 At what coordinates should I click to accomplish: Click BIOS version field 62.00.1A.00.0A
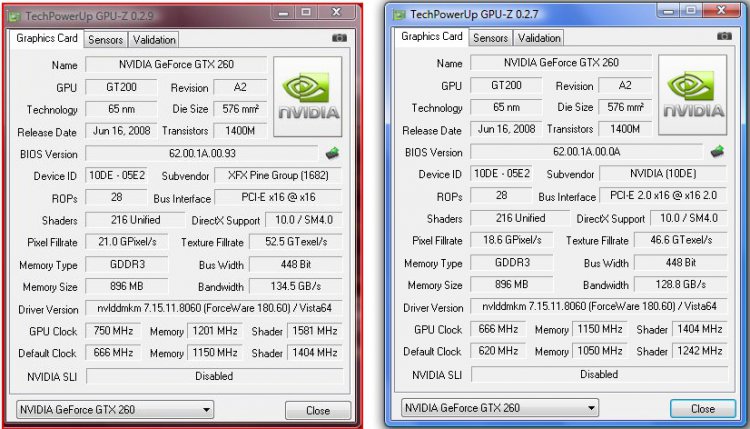[586, 152]
